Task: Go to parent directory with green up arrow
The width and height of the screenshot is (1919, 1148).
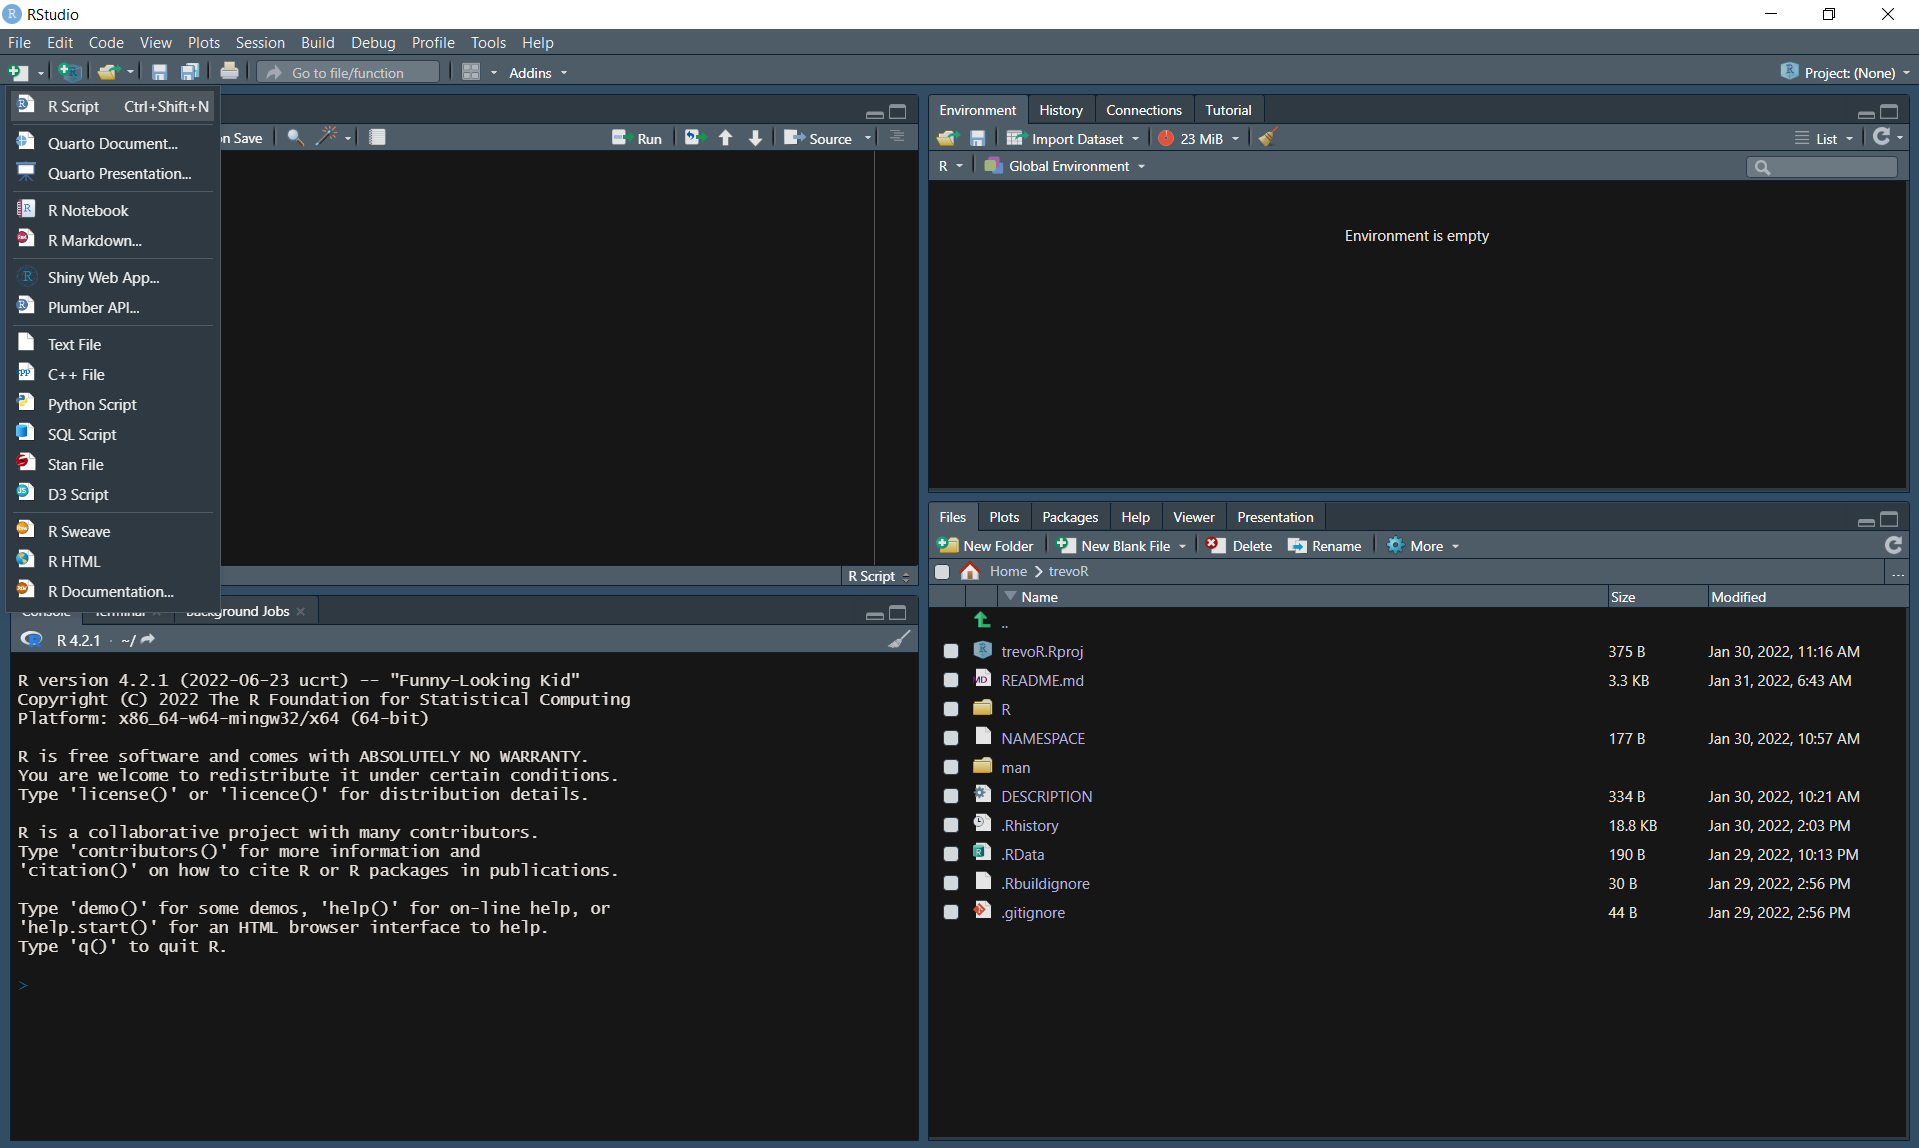Action: tap(982, 620)
